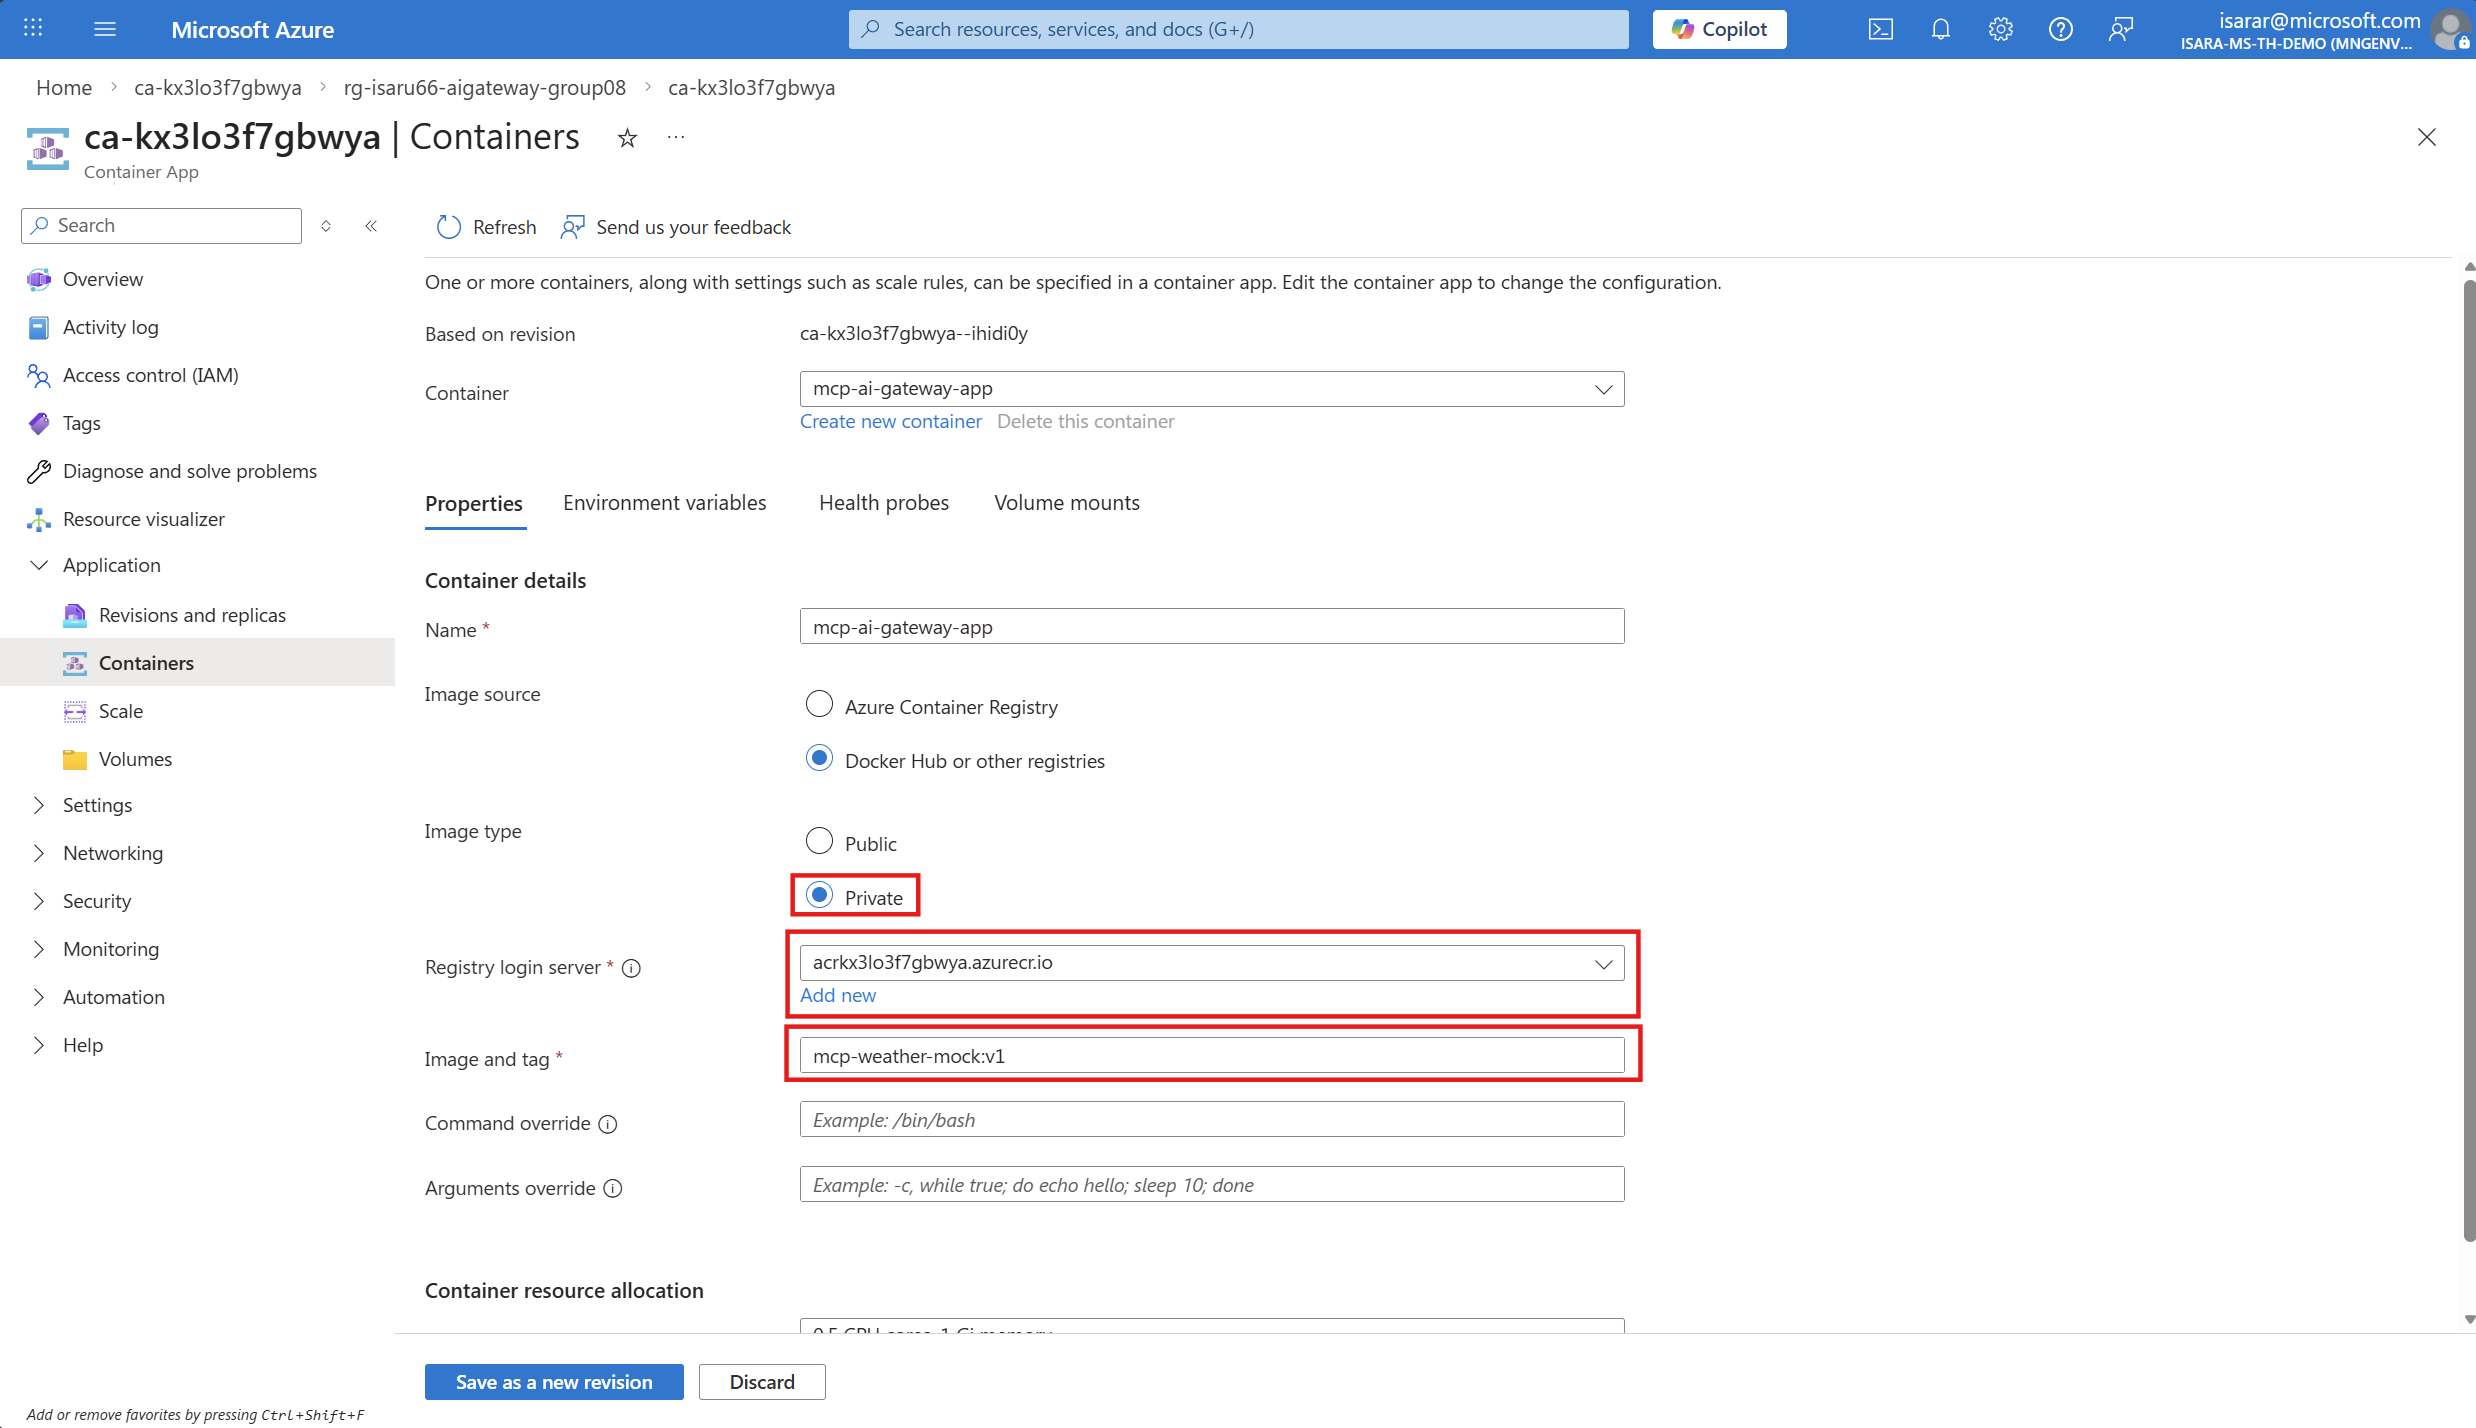The image size is (2476, 1428).
Task: Click the Command override info icon
Action: coord(608,1124)
